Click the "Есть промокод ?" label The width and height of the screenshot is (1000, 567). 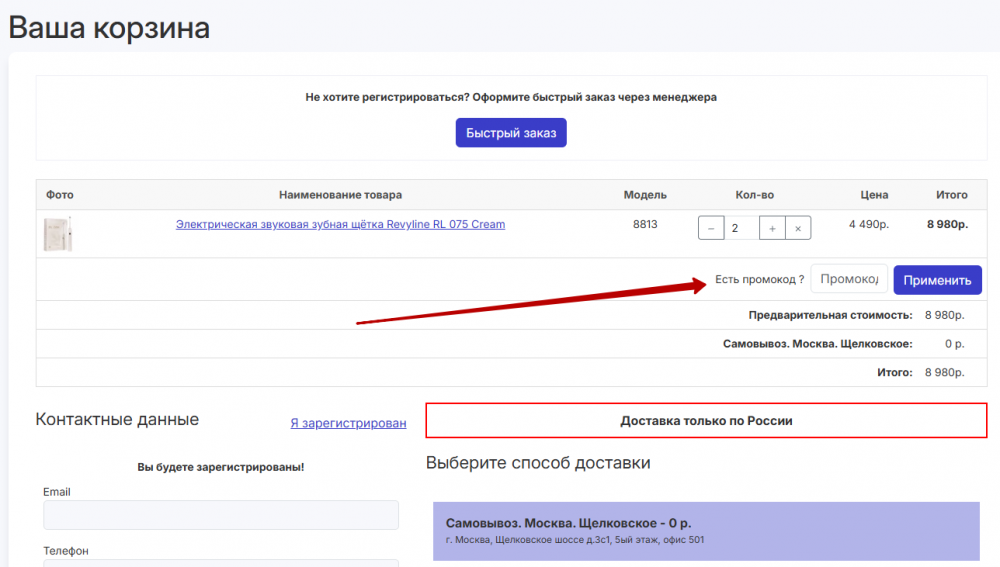point(760,279)
